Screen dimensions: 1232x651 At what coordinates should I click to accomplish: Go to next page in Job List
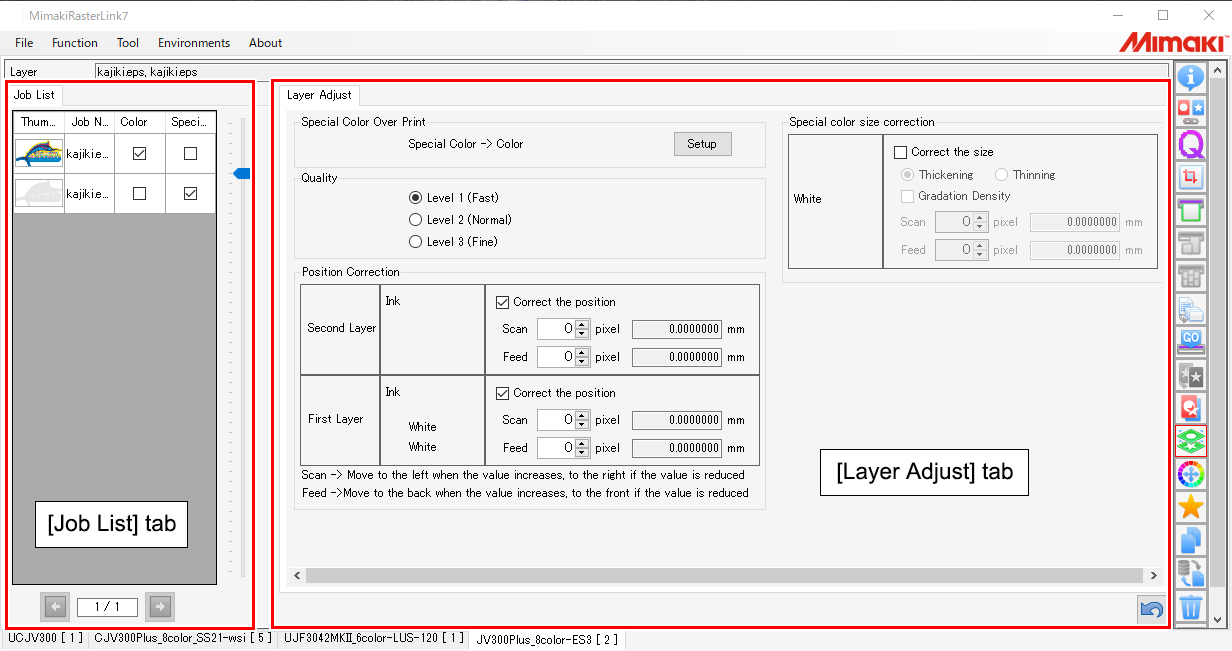coord(158,606)
